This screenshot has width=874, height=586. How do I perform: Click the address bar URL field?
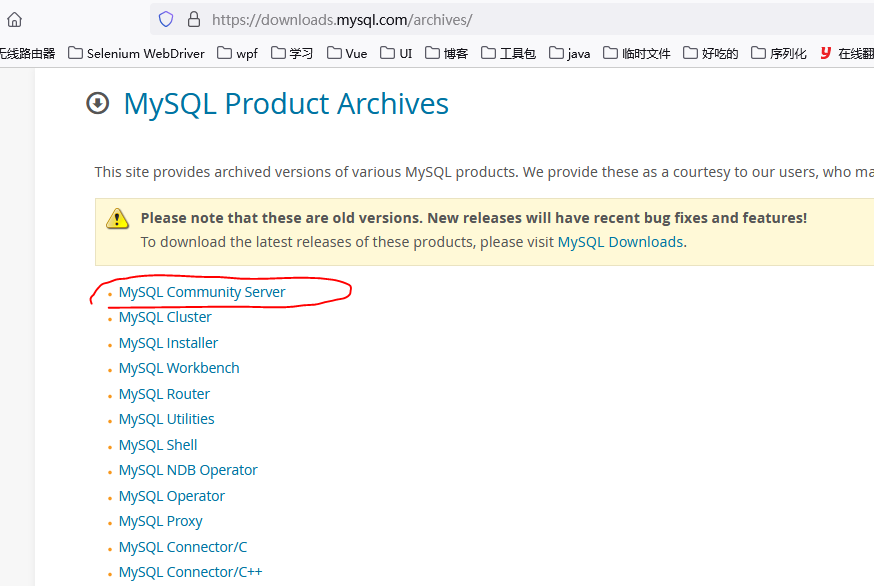pos(500,19)
